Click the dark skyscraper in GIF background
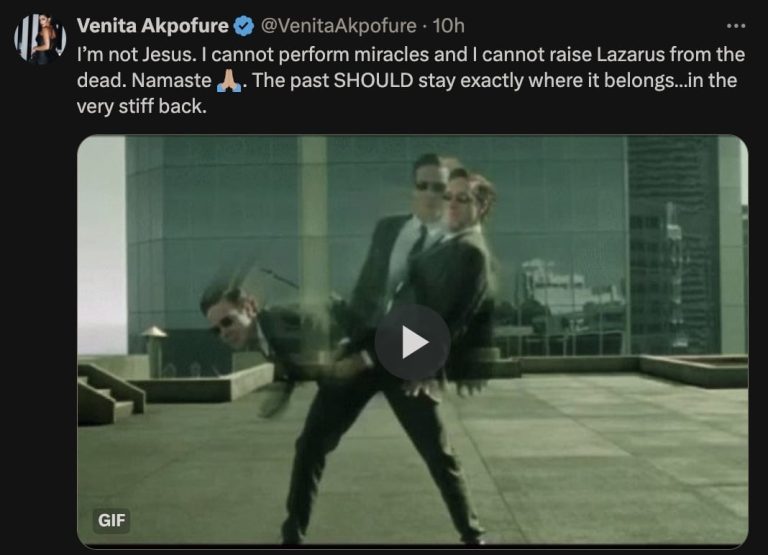Viewport: 768px width, 555px height. pos(673,245)
